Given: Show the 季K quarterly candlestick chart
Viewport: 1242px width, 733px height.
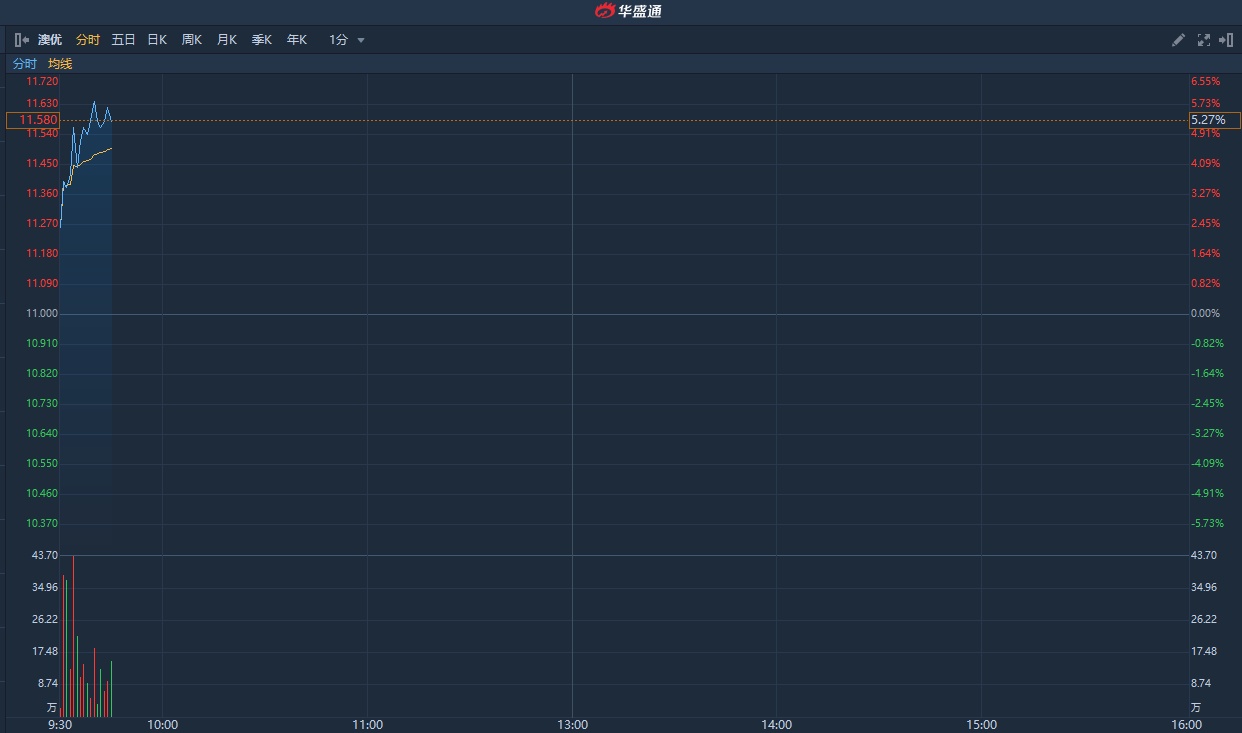Looking at the screenshot, I should click(261, 40).
